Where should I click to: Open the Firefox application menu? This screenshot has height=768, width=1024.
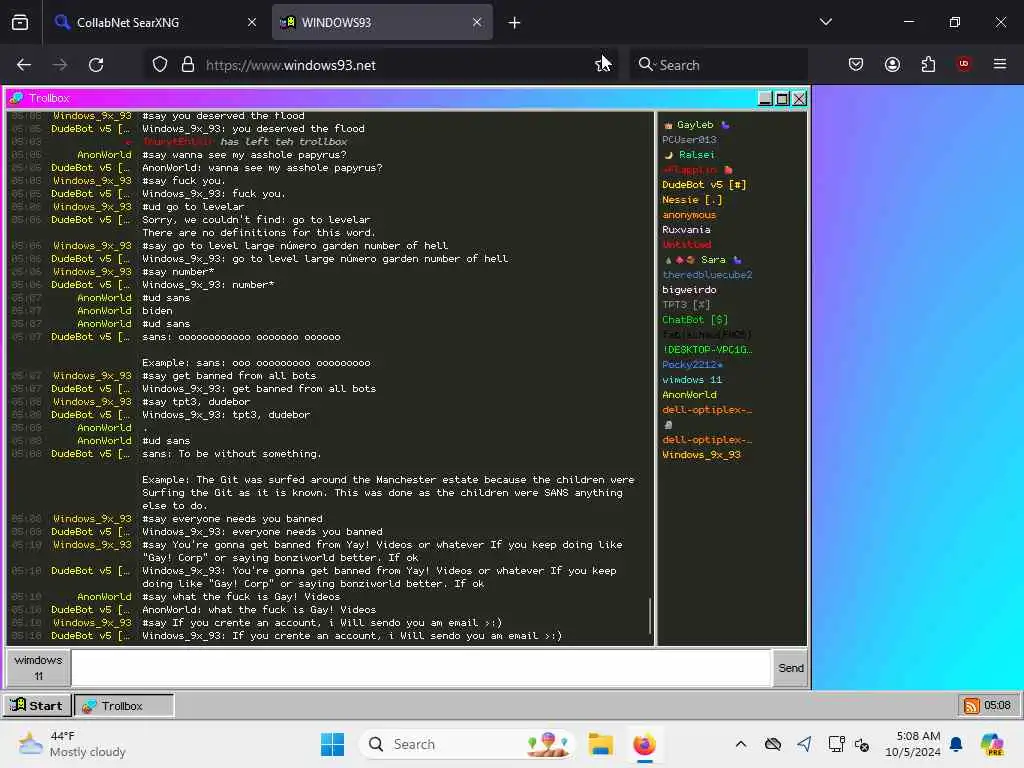(1000, 64)
